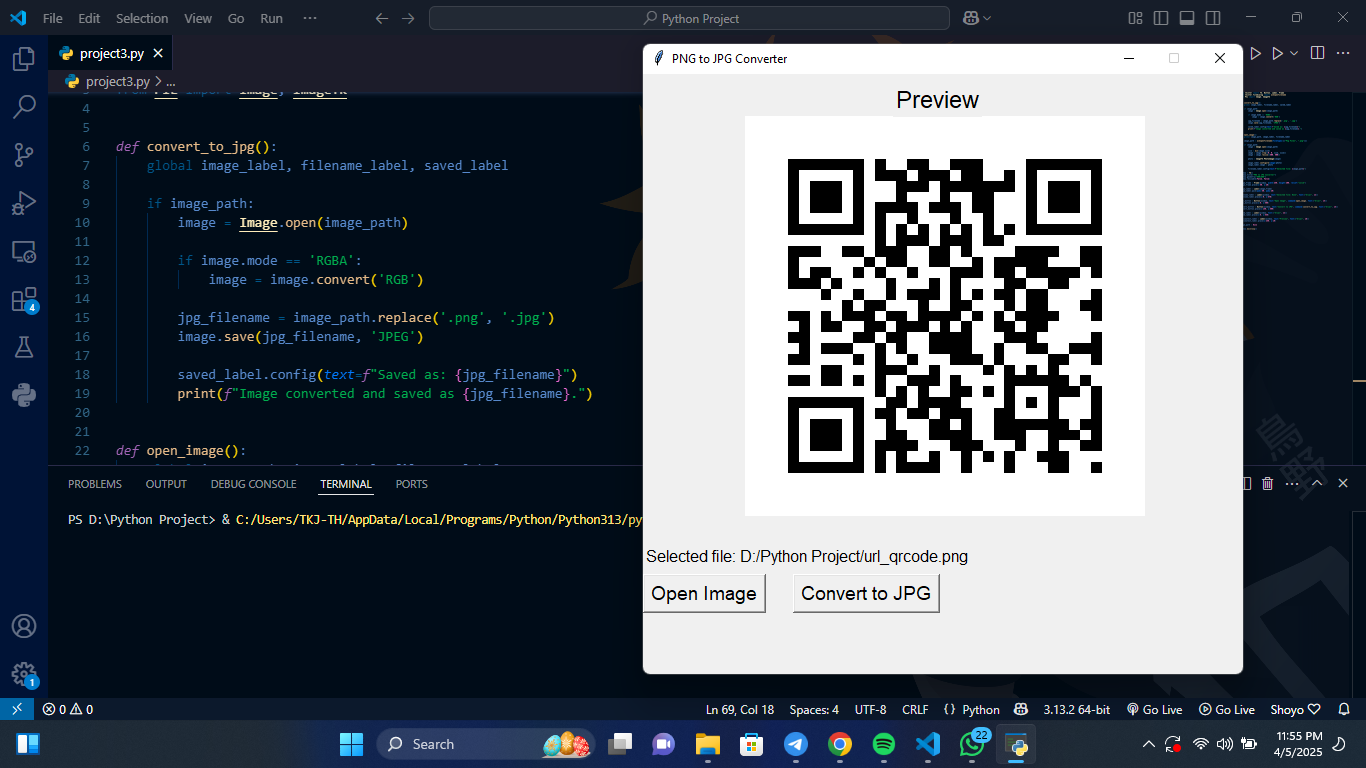Switch to the OUTPUT panel tab
The height and width of the screenshot is (768, 1366).
point(166,484)
